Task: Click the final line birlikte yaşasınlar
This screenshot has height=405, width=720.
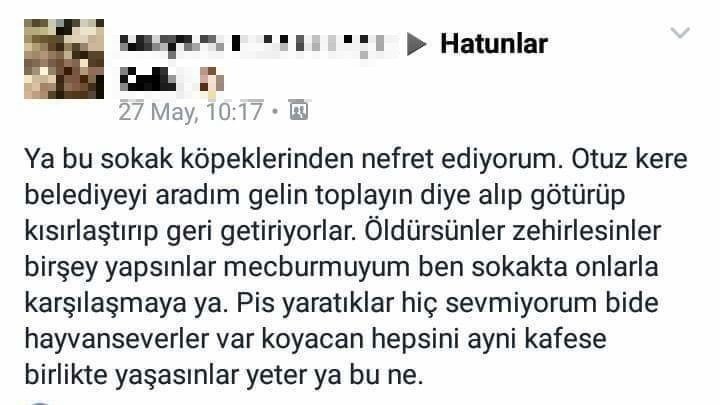Action: (224, 375)
